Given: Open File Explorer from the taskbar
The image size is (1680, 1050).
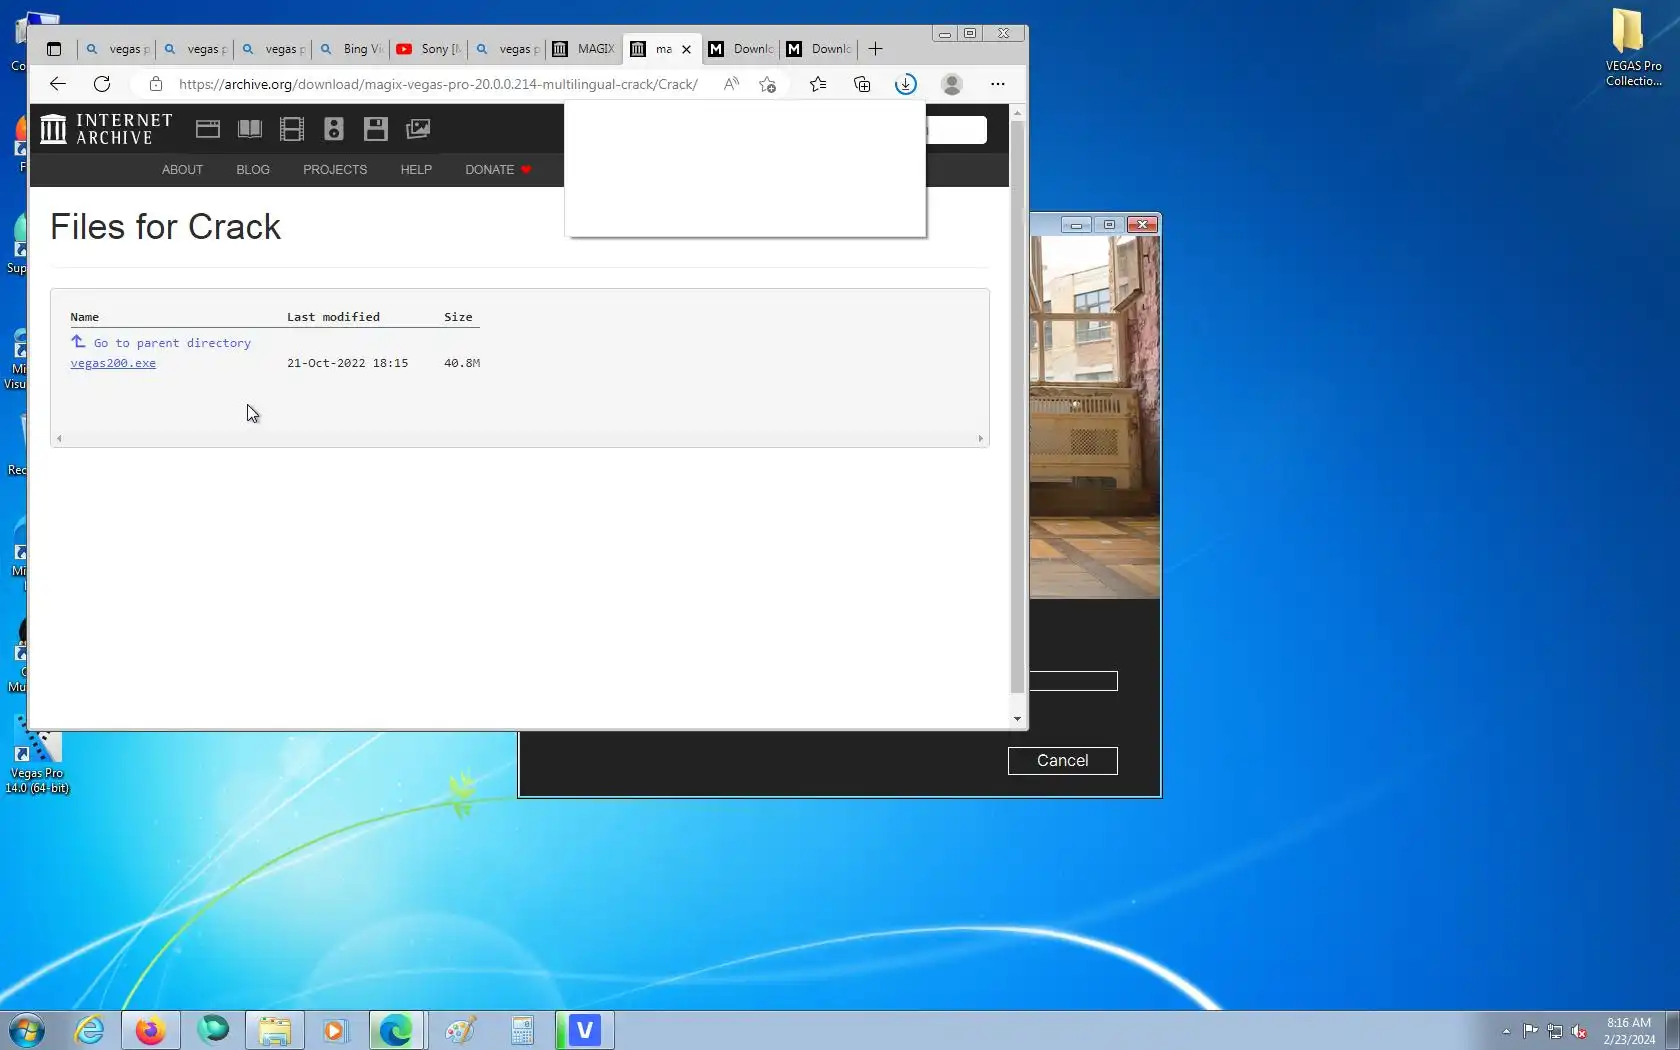Looking at the screenshot, I should coord(274,1030).
